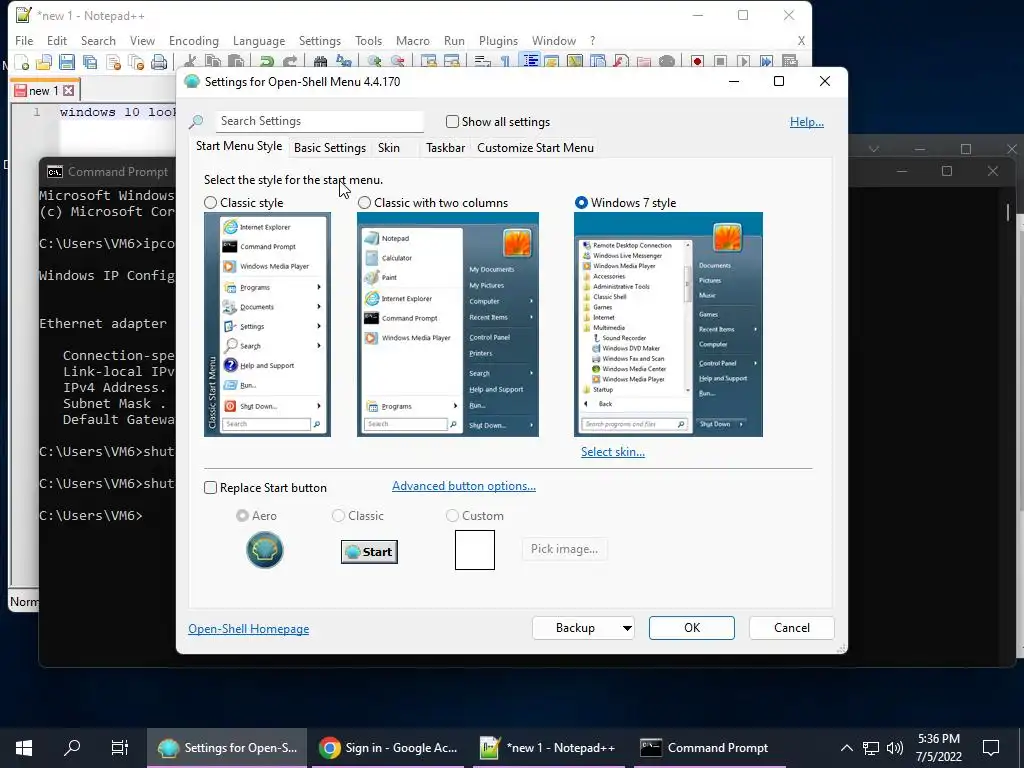Click the Close All icon in Notepad++ toolbar
This screenshot has height=768, width=1024.
(x=136, y=62)
